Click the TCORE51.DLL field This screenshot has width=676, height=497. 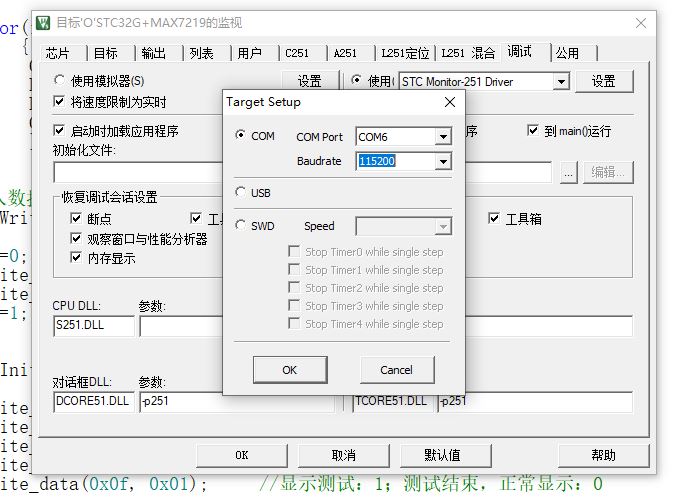click(x=392, y=402)
